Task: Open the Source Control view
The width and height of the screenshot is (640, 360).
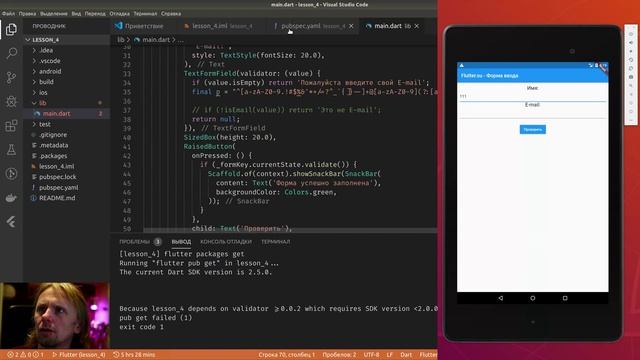Action: (x=11, y=77)
